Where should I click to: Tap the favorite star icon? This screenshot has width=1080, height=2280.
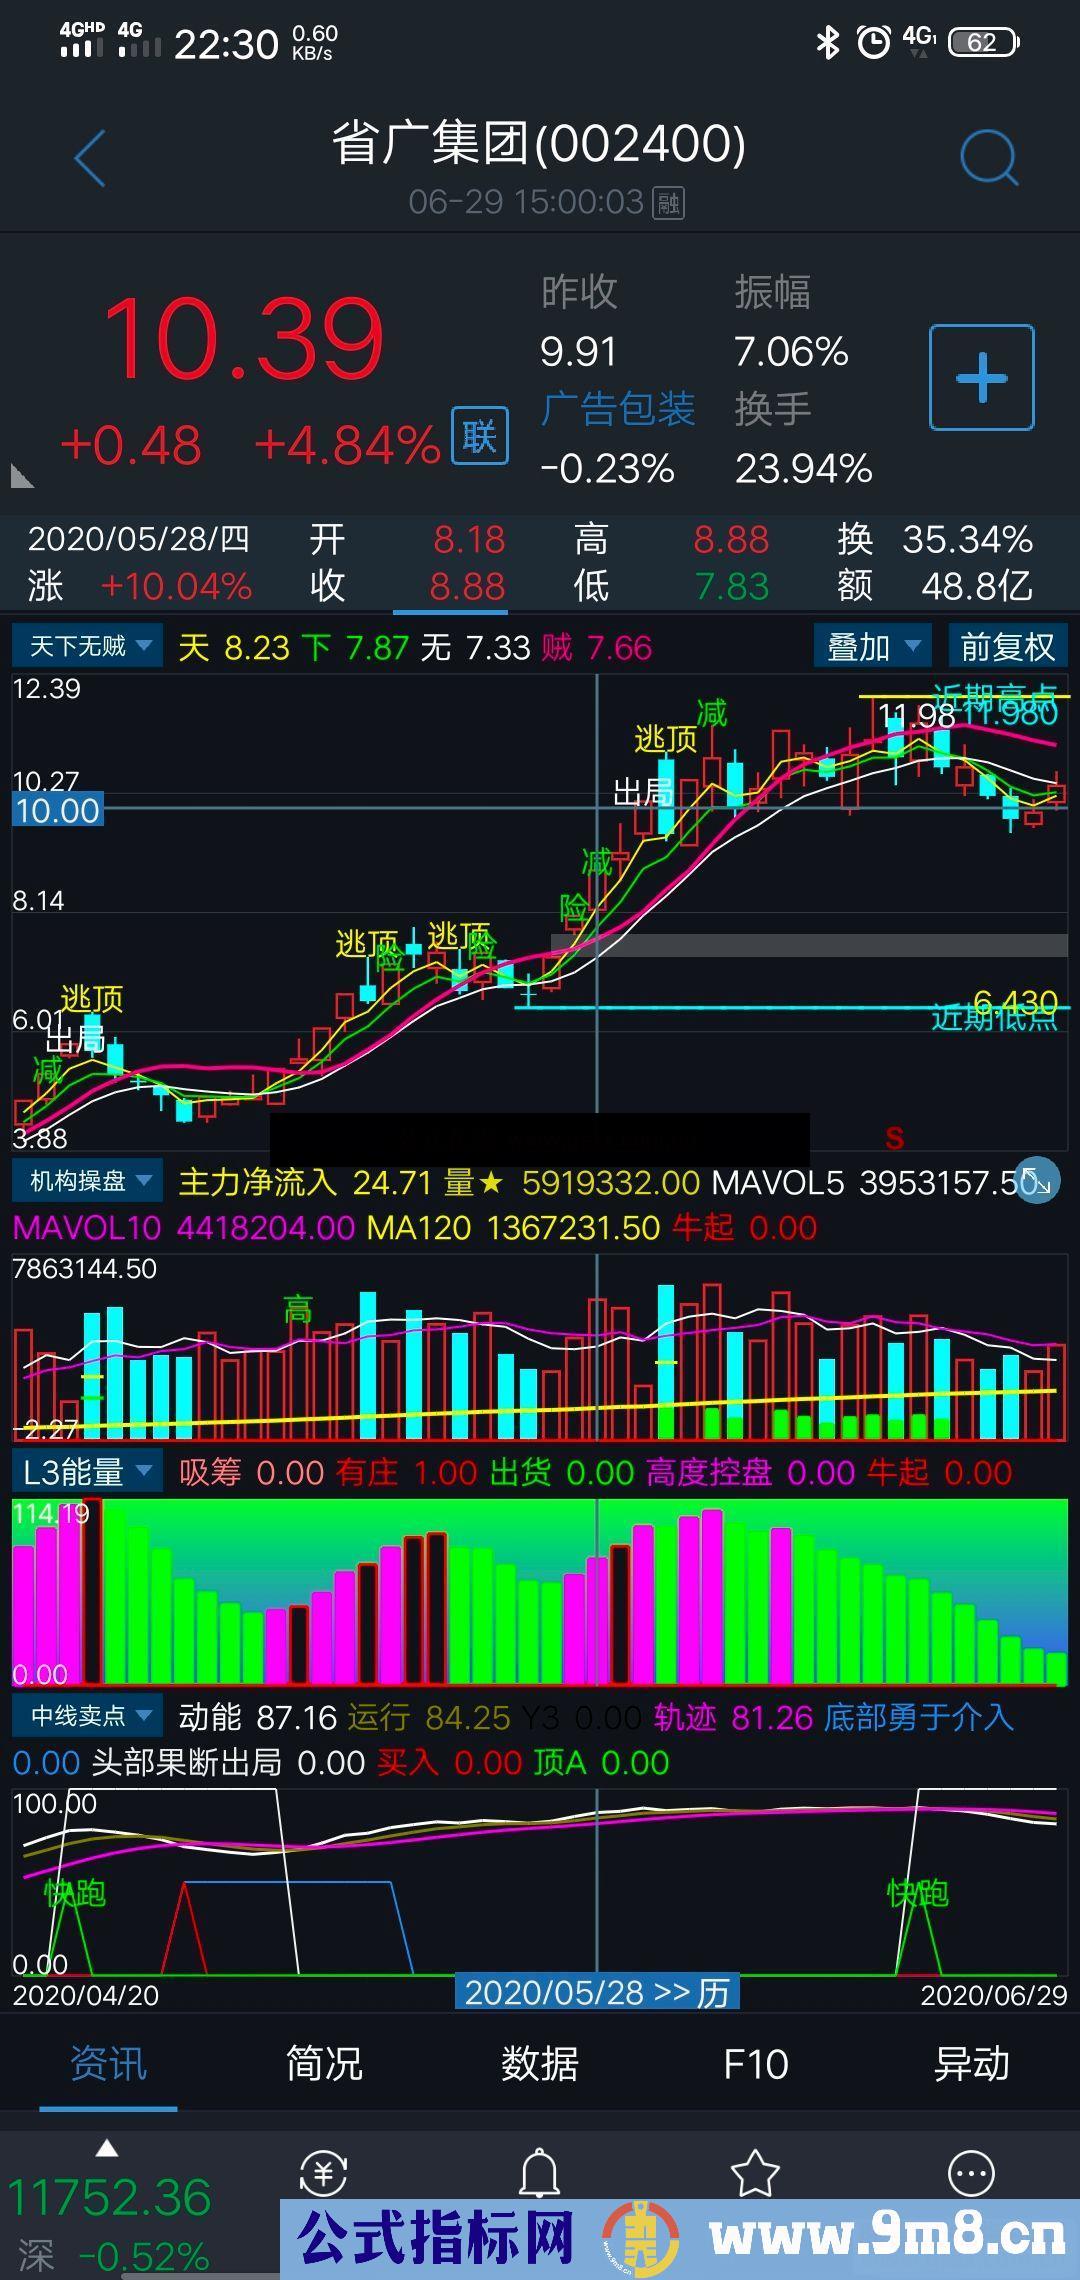755,2172
